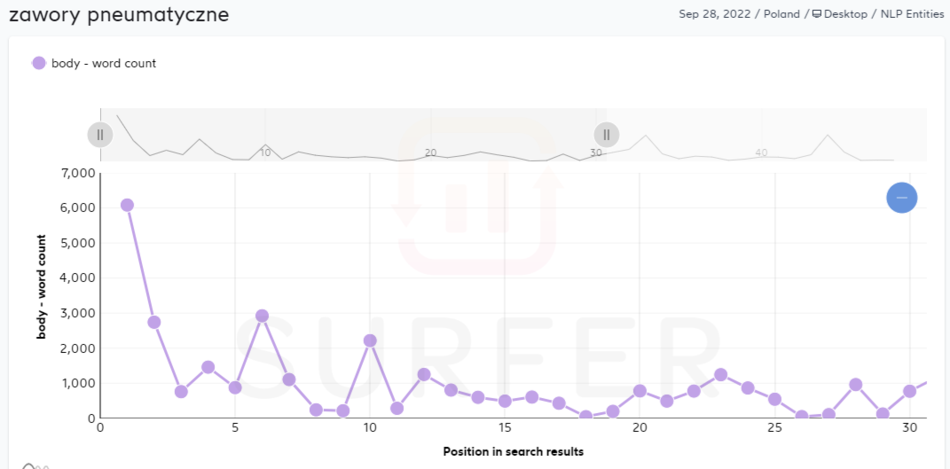950x469 pixels.
Task: Click the left range scrollbar grip handle
Action: 100,135
